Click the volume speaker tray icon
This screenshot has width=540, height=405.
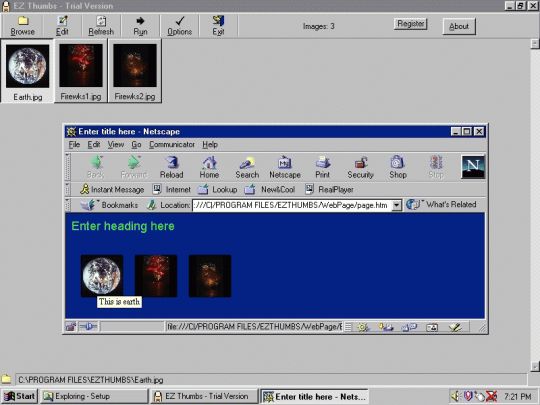[x=456, y=396]
